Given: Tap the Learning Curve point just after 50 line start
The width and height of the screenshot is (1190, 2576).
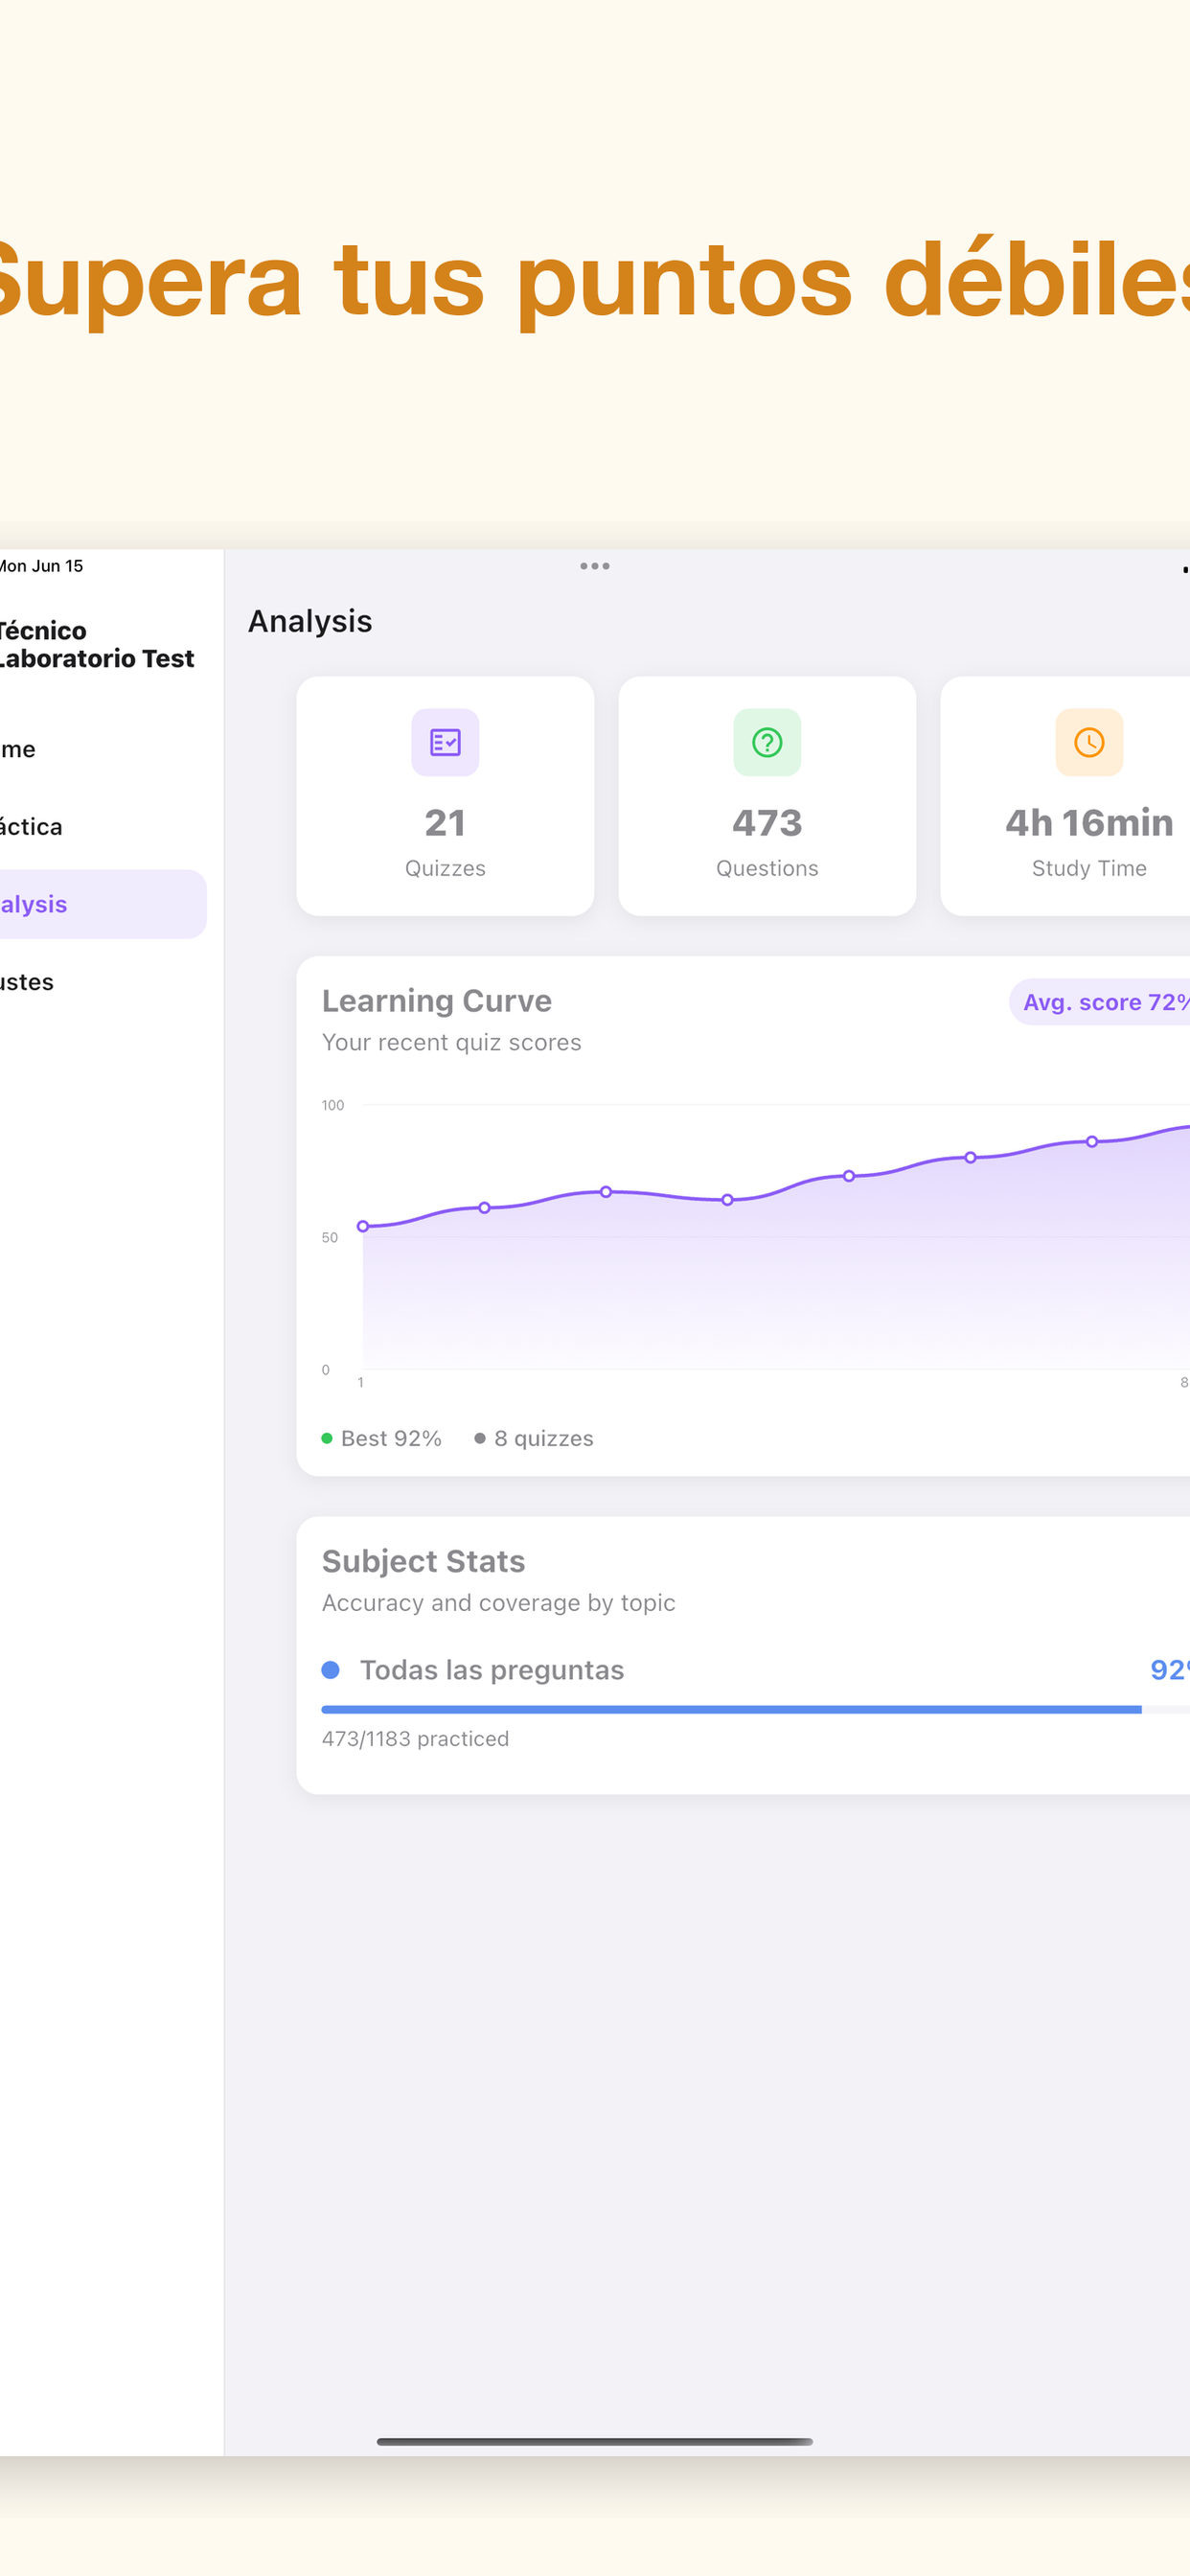Looking at the screenshot, I should click(484, 1208).
